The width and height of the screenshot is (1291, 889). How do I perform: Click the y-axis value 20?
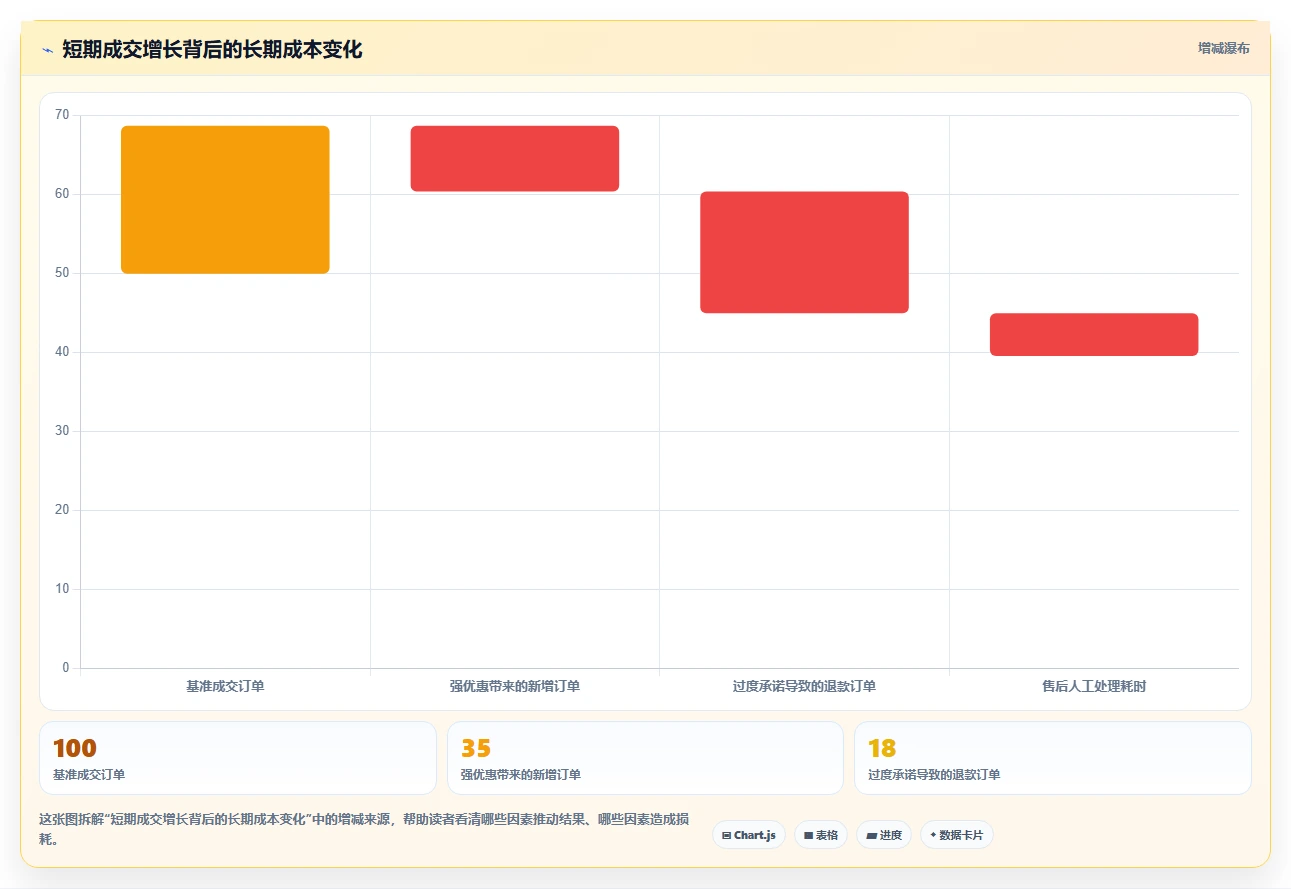pyautogui.click(x=62, y=510)
